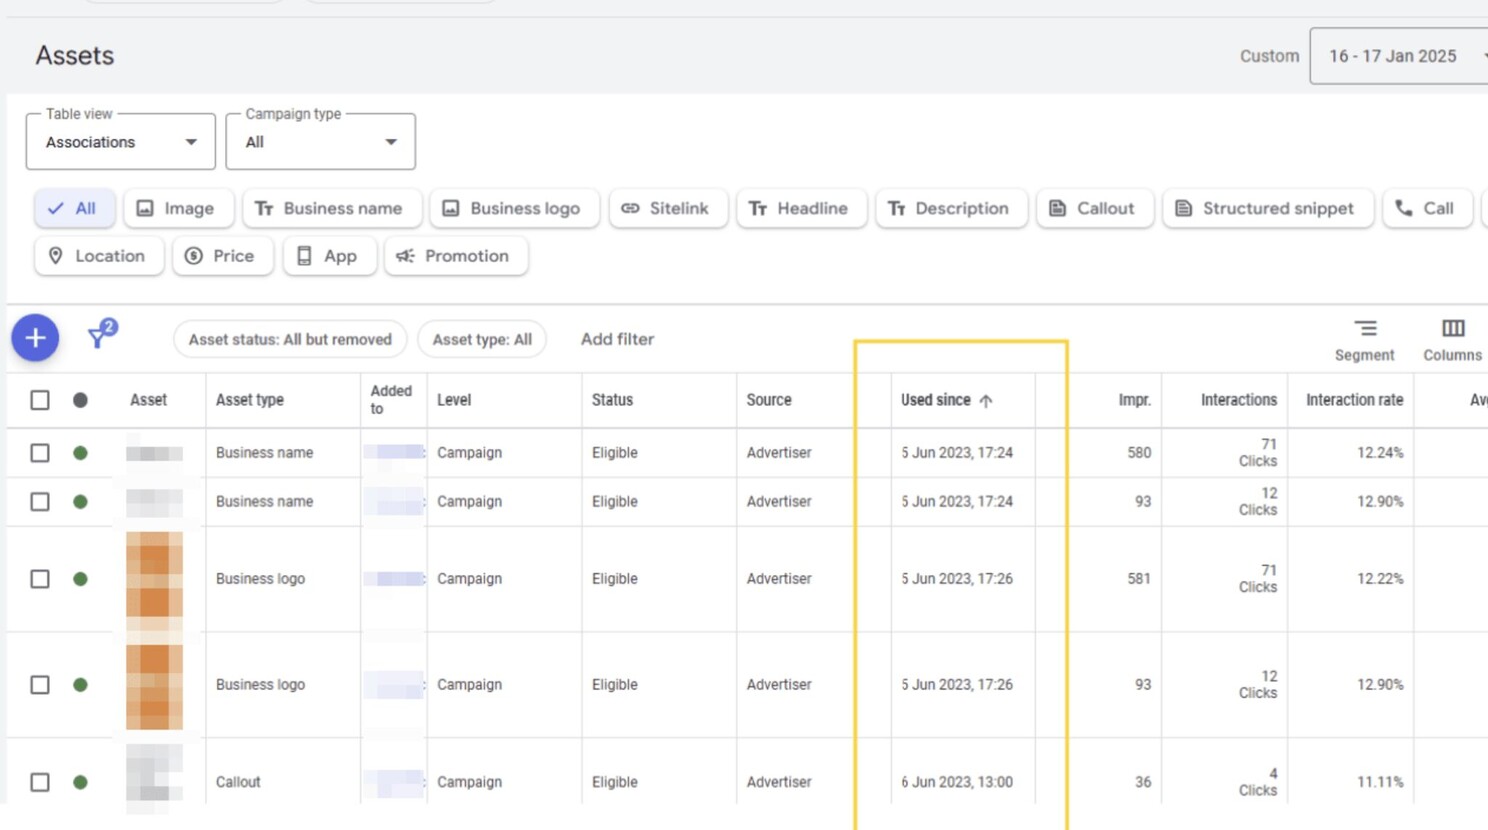This screenshot has height=830, width=1488.
Task: Click the blue plus add asset button
Action: [x=35, y=338]
